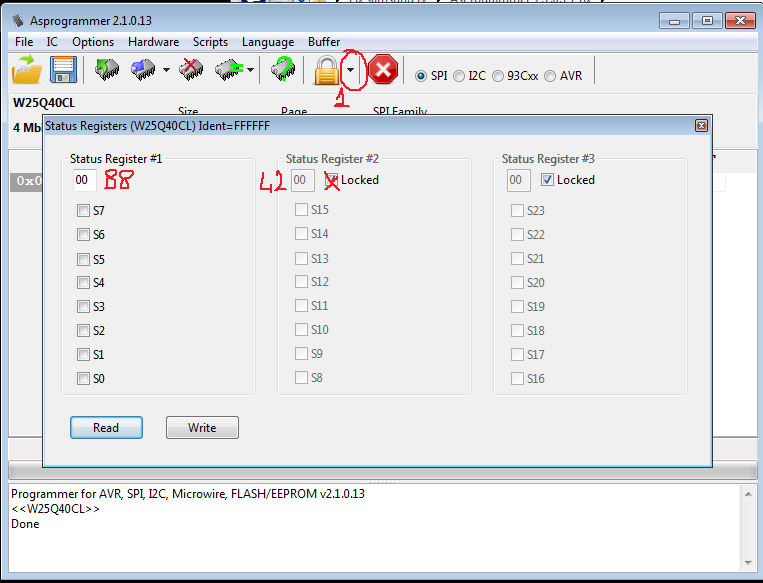The width and height of the screenshot is (763, 583).
Task: Check the S23 bit checkbox
Action: (517, 211)
